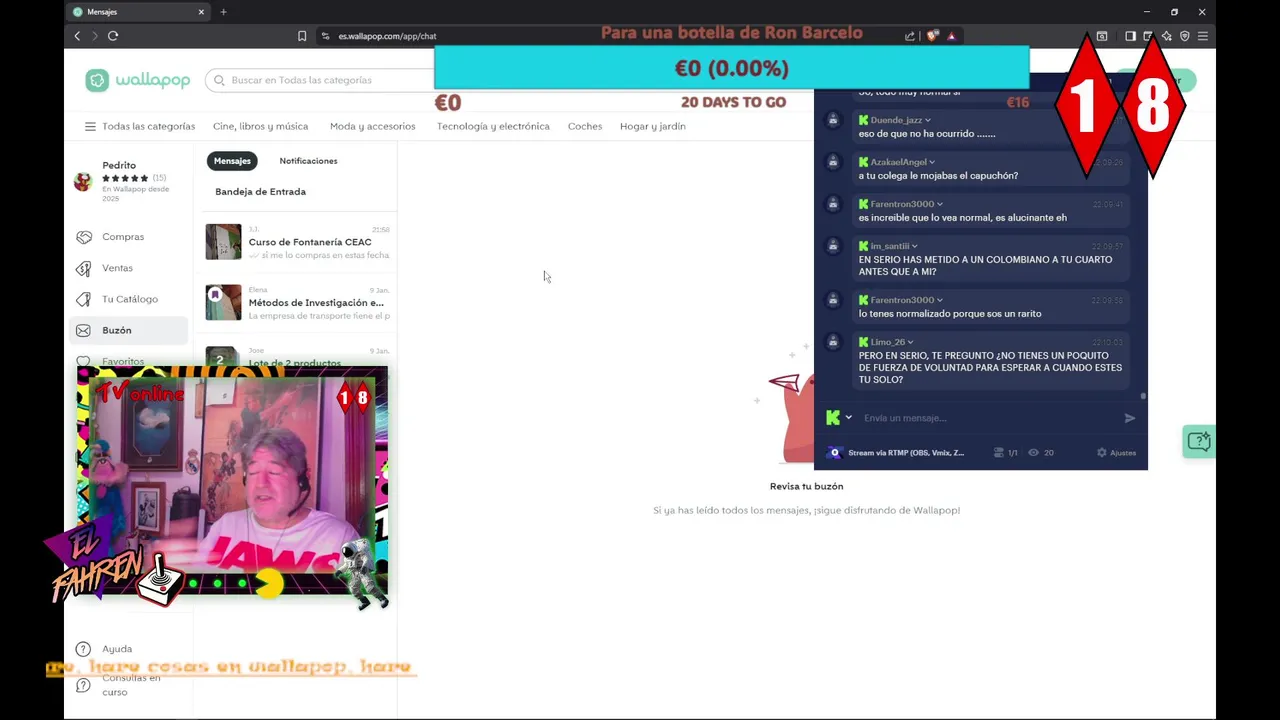Viewport: 1280px width, 720px height.
Task: Open Buzón in the left sidebar
Action: point(128,330)
